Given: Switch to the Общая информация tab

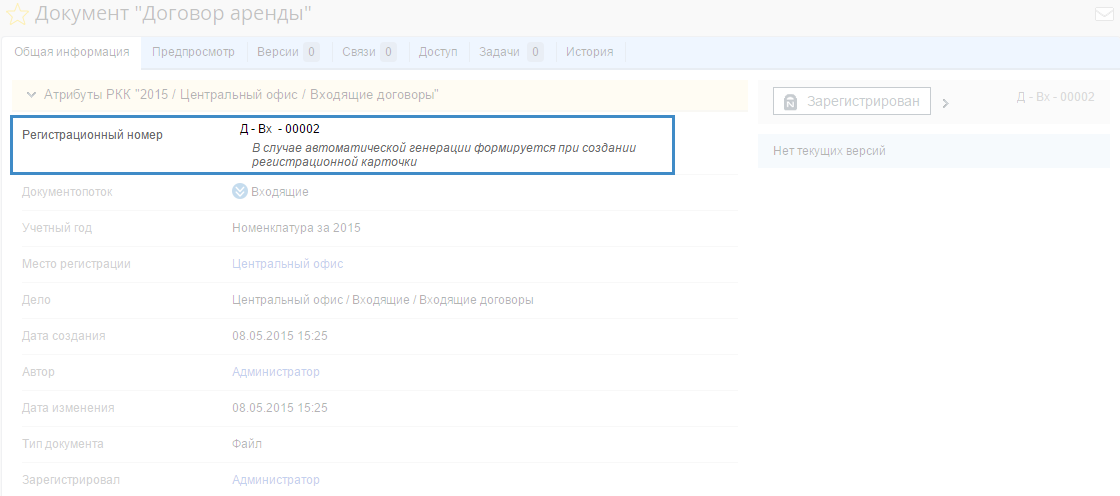Looking at the screenshot, I should [72, 52].
